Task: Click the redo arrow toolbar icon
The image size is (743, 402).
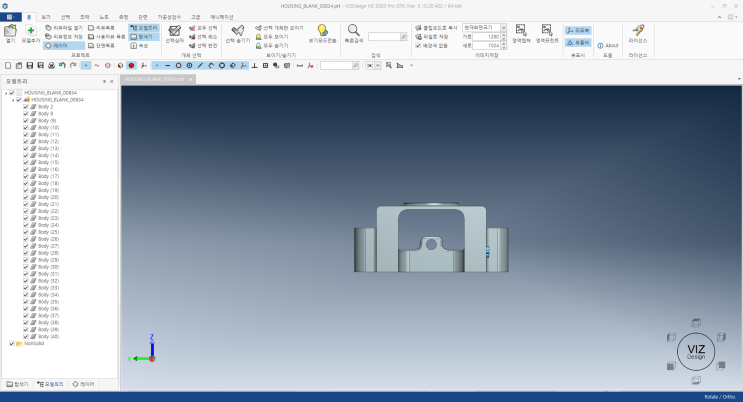Action: (73, 65)
